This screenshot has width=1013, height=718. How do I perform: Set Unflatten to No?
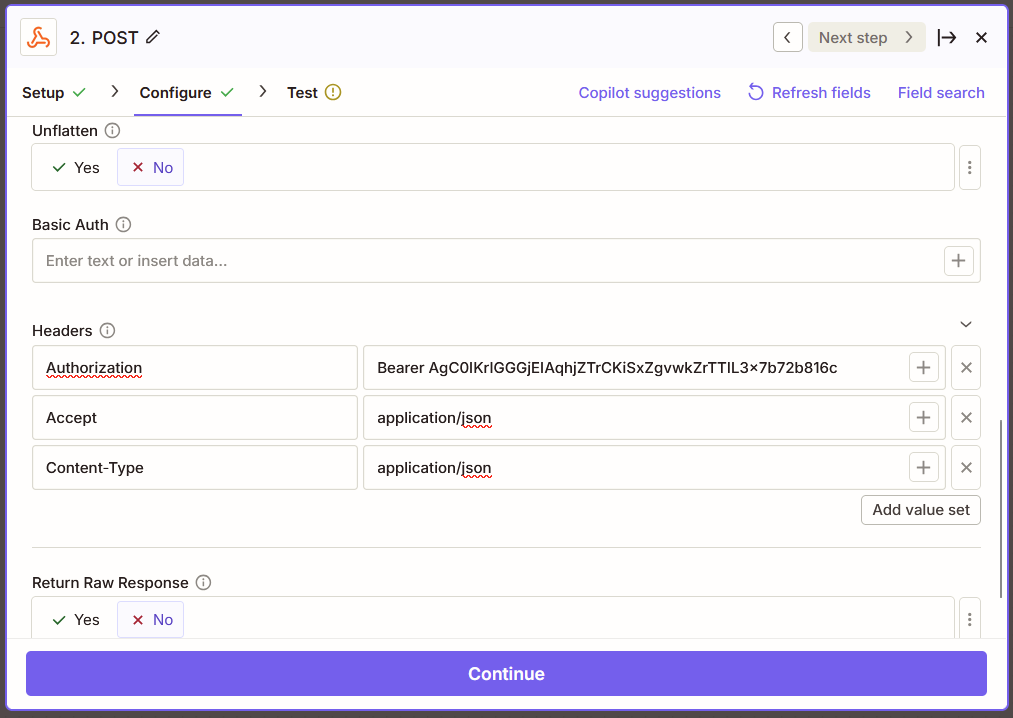[x=152, y=168]
